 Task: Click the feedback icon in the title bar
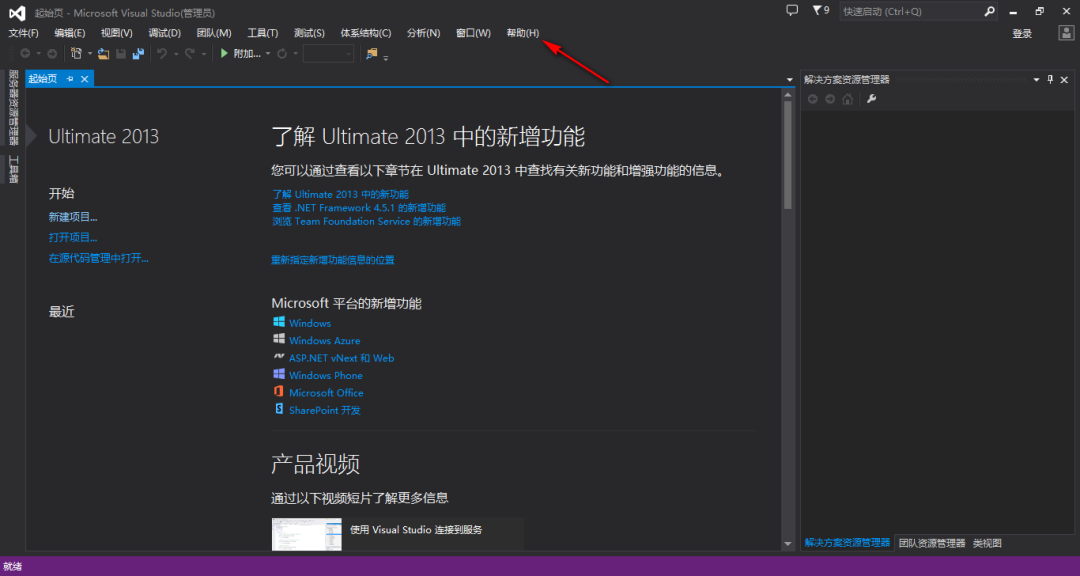pos(792,11)
